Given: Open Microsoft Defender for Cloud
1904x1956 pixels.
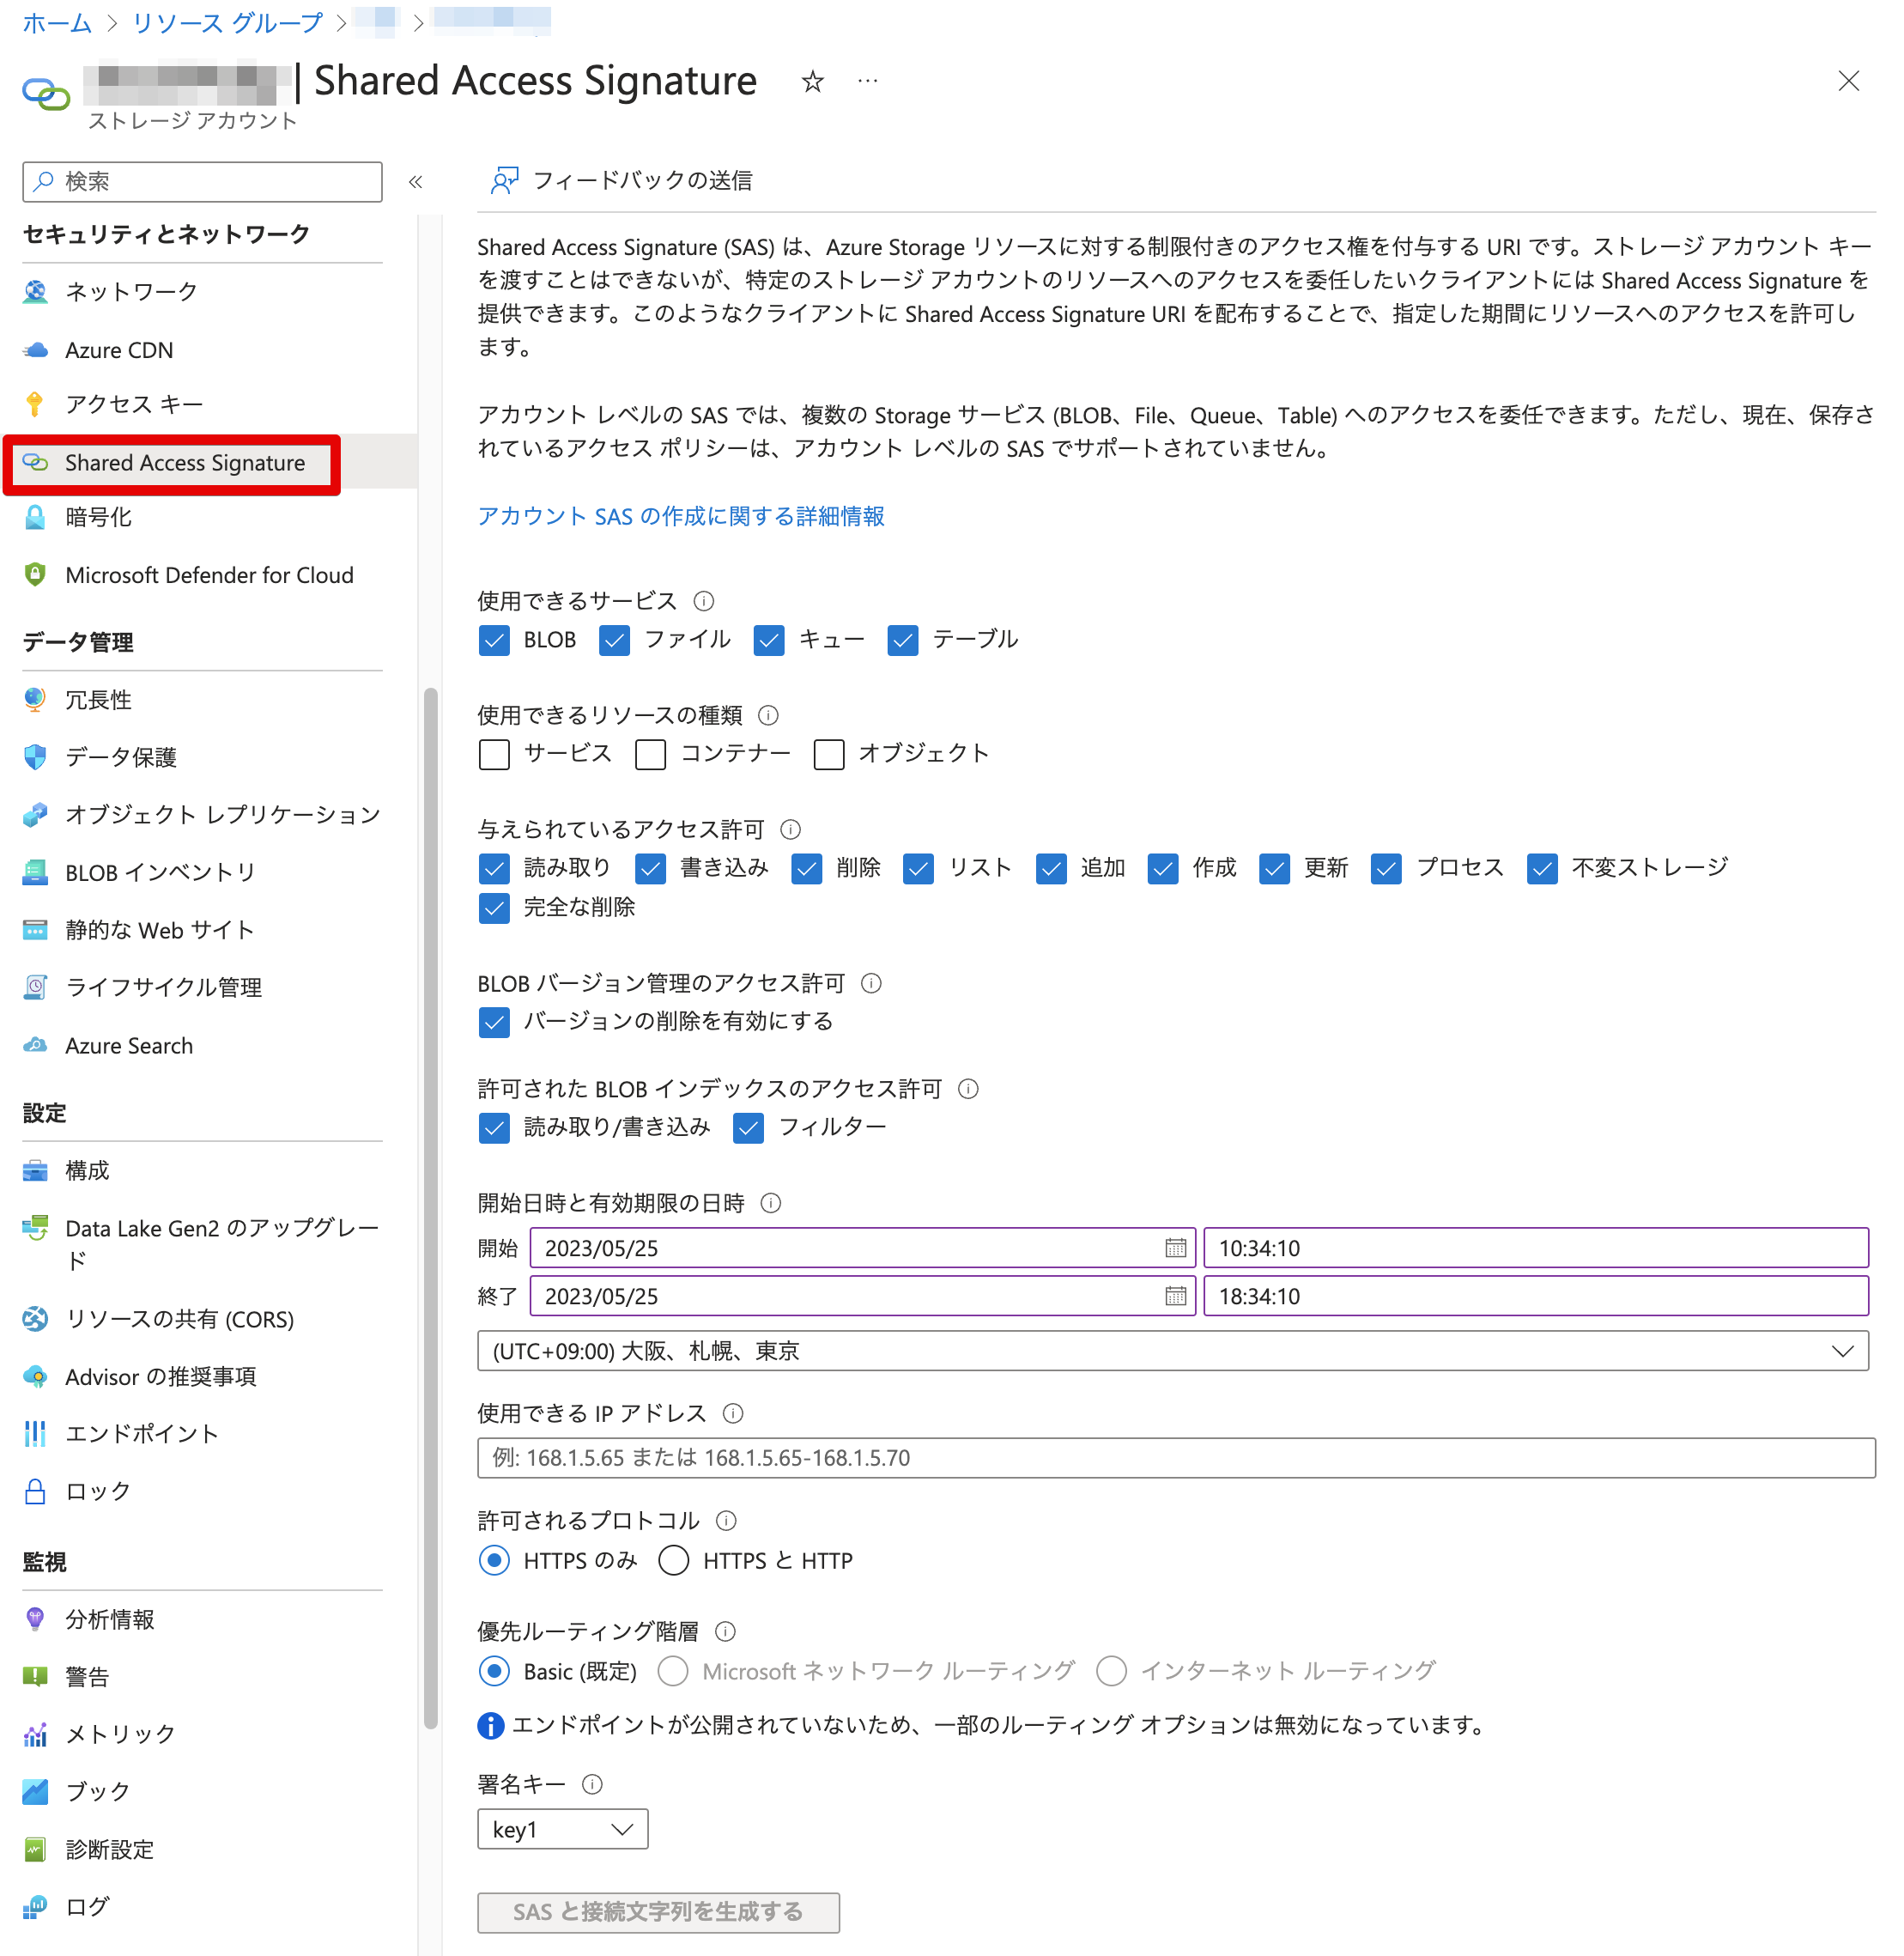Looking at the screenshot, I should (209, 575).
